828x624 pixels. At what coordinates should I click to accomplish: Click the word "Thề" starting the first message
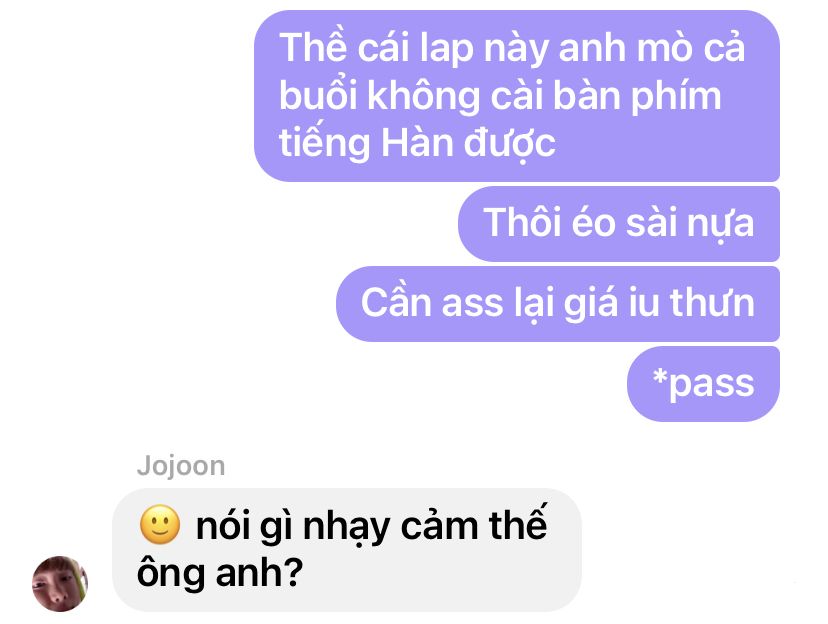point(313,47)
